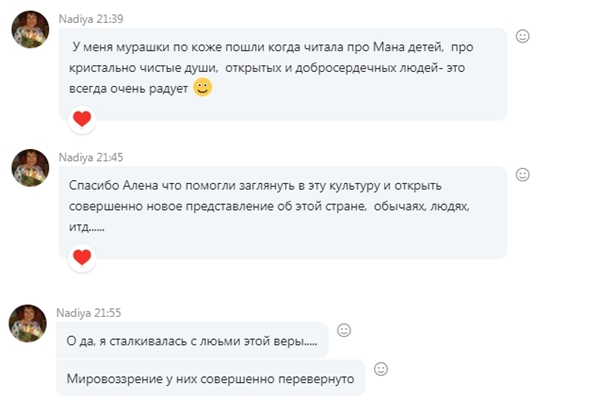Click sender name 'Nadiya' above the third message

(75, 312)
